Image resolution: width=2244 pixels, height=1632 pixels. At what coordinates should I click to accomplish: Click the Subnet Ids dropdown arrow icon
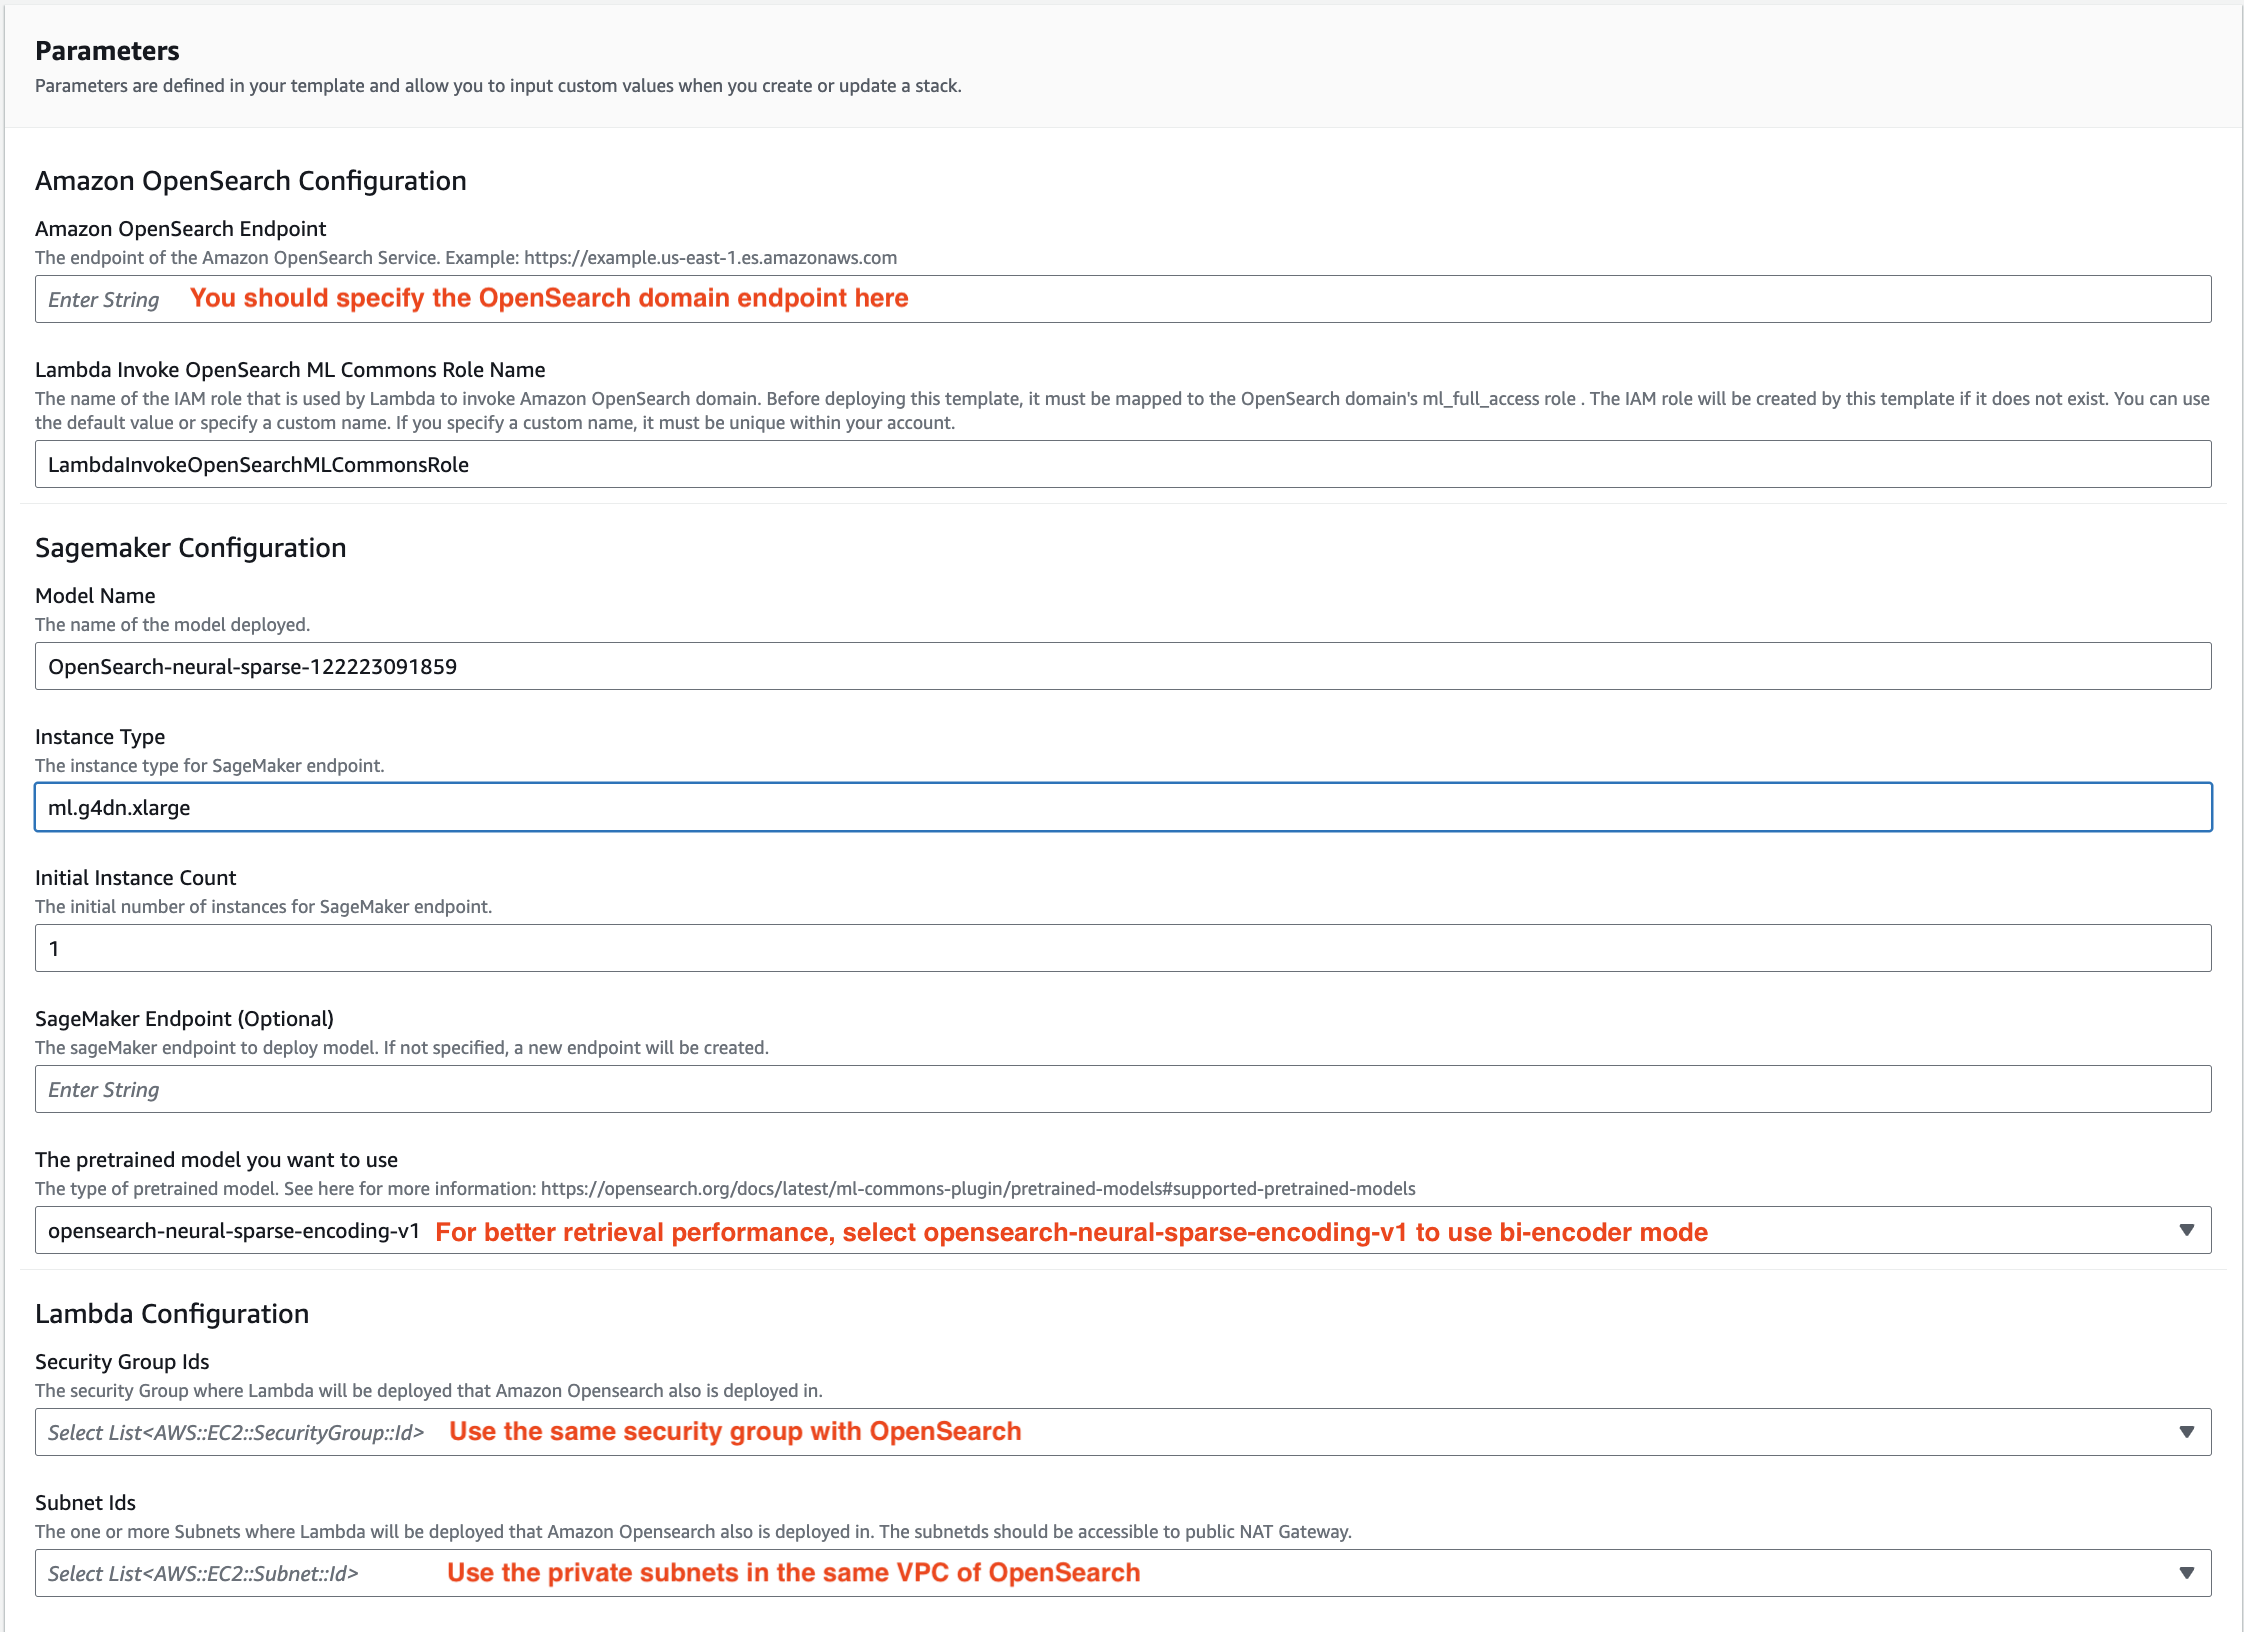point(2186,1573)
